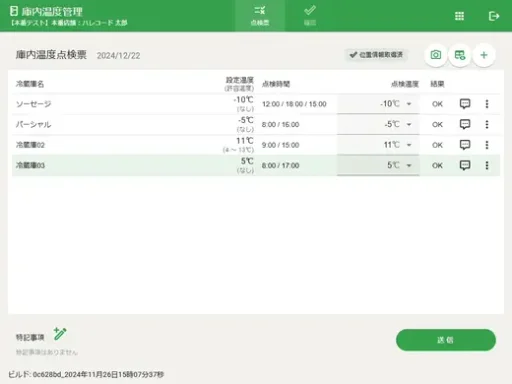Click the 特記事項 label
The image size is (512, 384).
[30, 337]
